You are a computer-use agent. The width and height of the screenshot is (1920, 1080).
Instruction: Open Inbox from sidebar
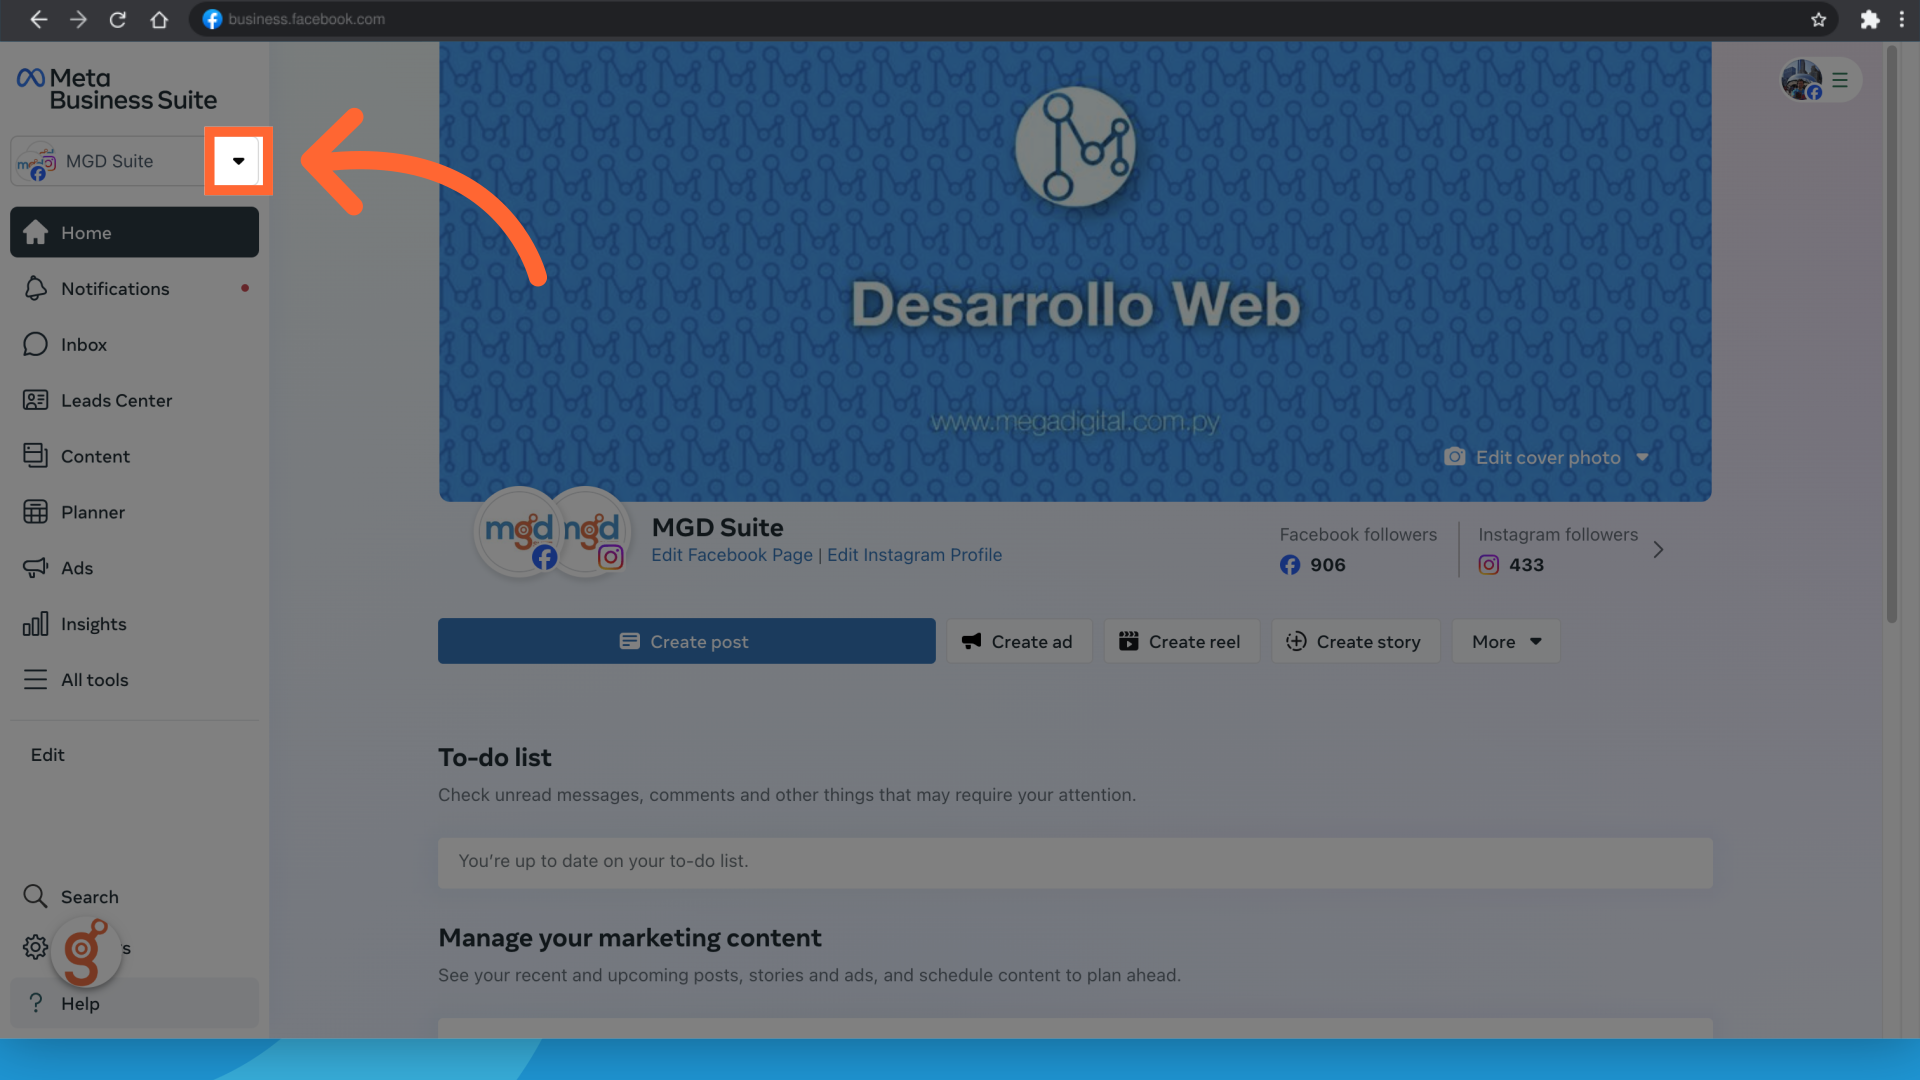pyautogui.click(x=83, y=345)
